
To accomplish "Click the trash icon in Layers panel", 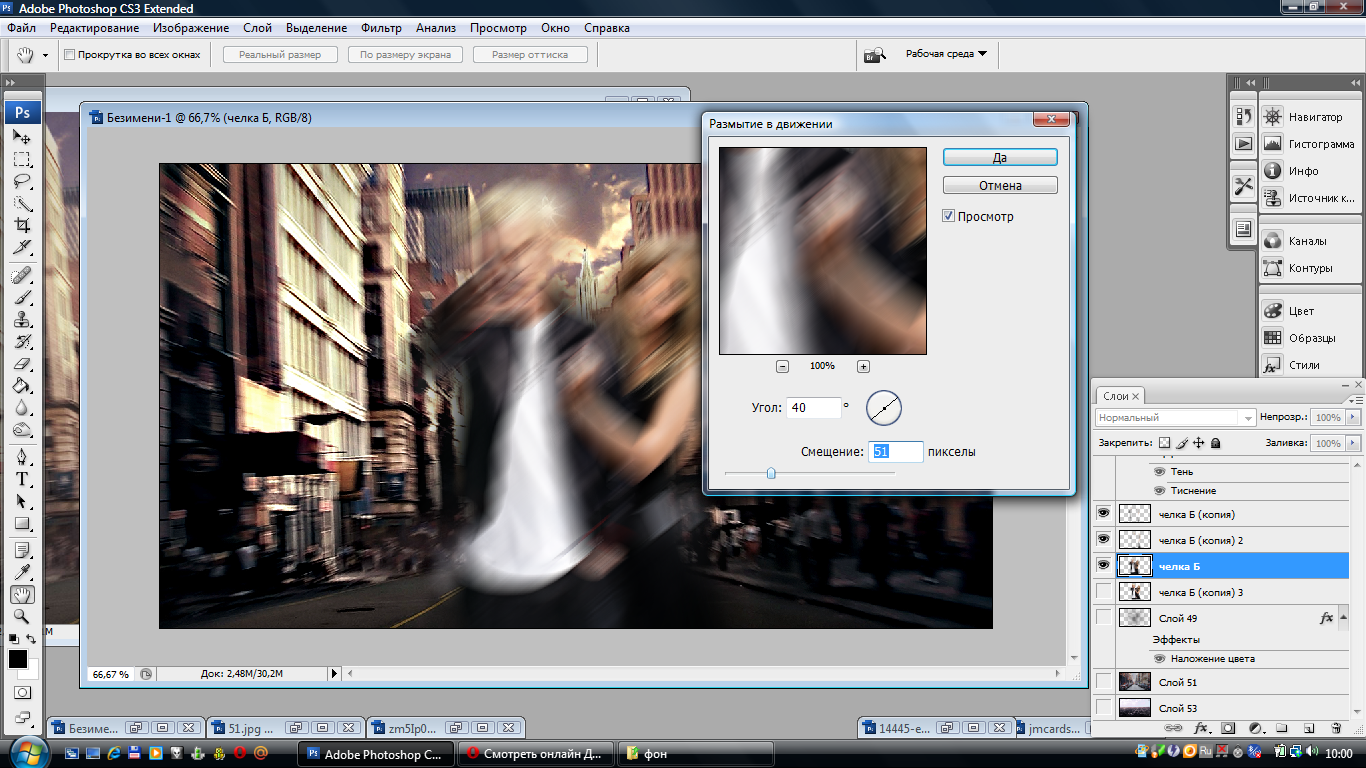I will tap(1336, 728).
